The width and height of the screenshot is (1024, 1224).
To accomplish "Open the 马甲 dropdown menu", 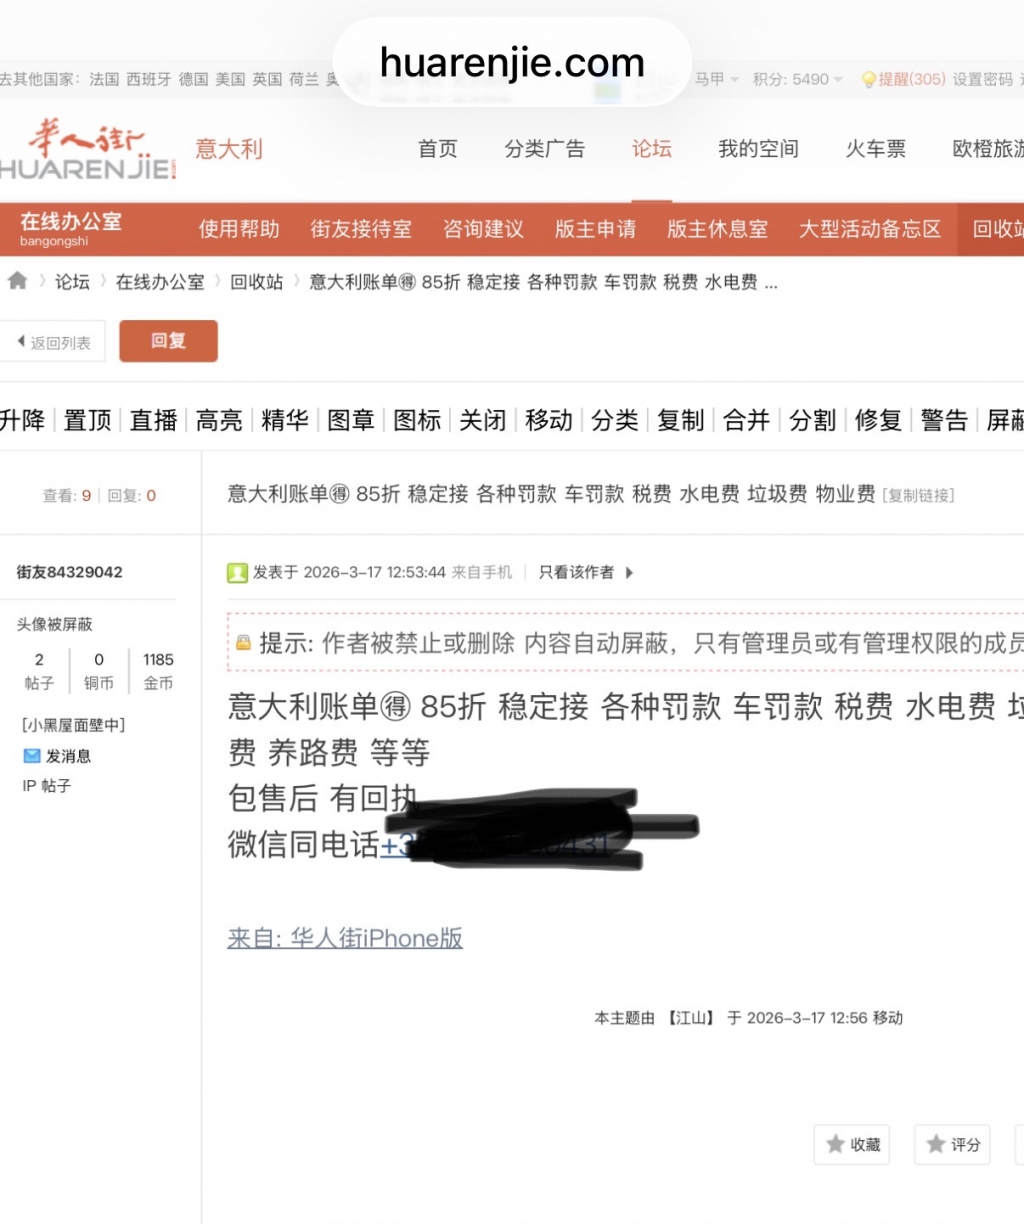I will click(x=716, y=79).
